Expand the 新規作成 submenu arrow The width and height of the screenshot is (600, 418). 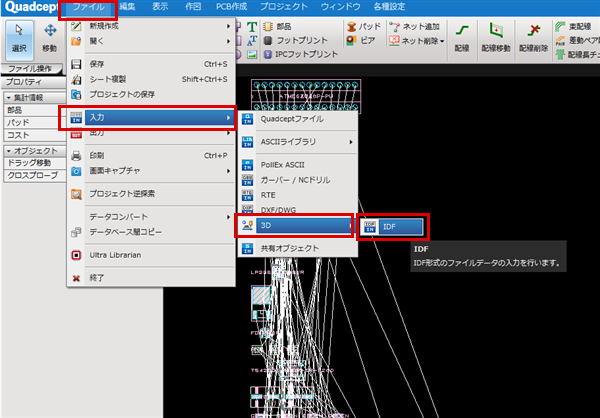[x=228, y=26]
